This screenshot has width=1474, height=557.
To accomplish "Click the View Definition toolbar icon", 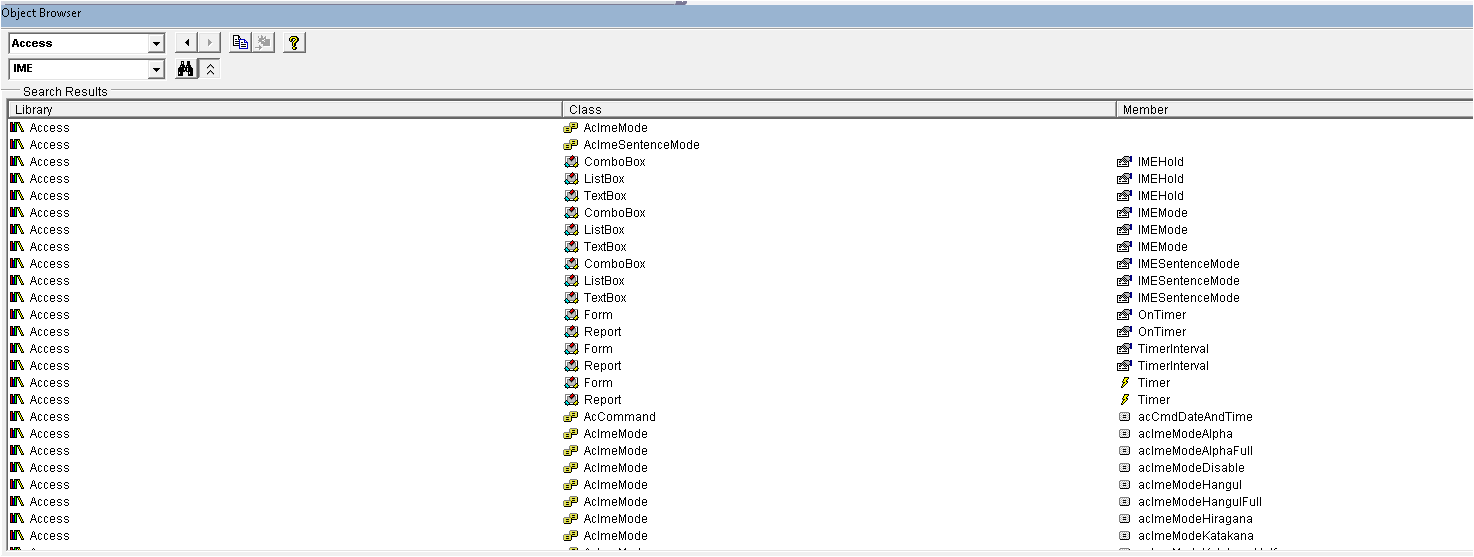I will coord(263,43).
